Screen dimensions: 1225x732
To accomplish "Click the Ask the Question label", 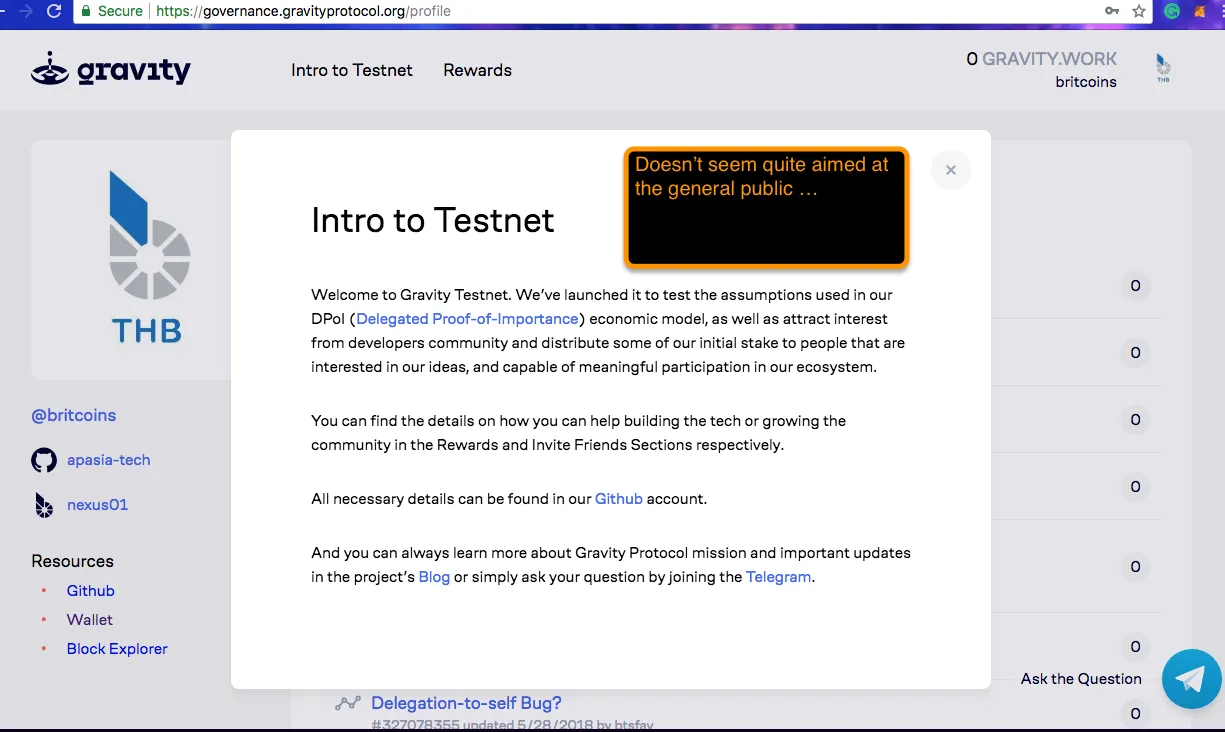I will (x=1081, y=679).
